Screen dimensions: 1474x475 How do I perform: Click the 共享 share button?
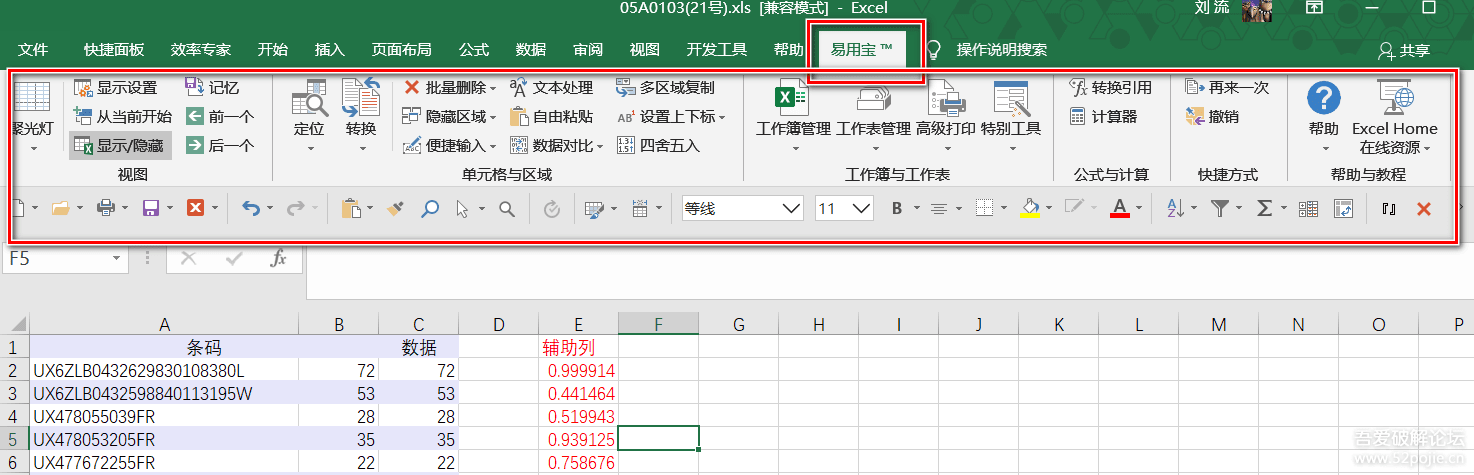tap(1404, 50)
